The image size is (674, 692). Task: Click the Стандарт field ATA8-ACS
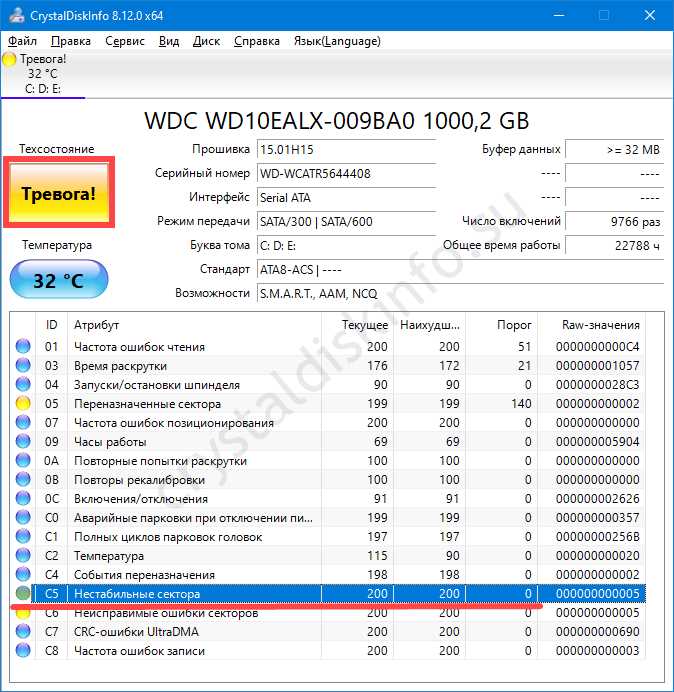460,269
